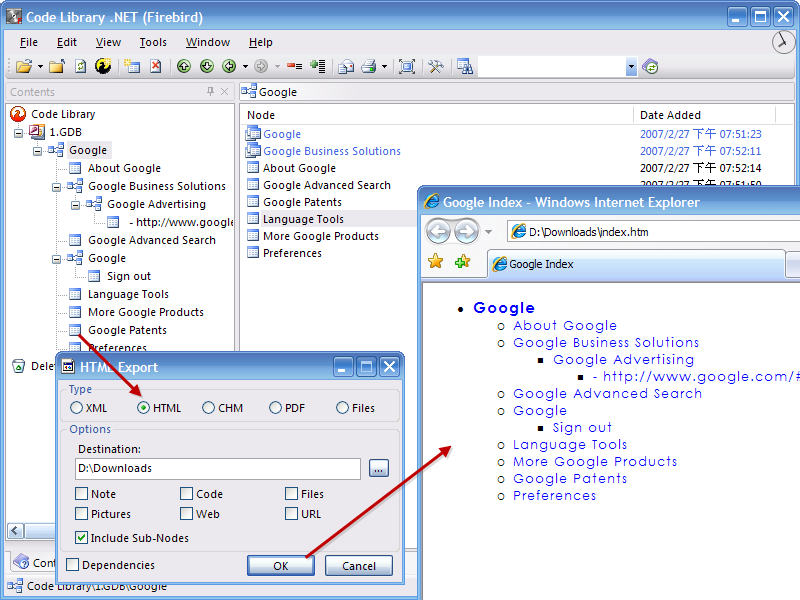Click the Forward arrow in Internet Explorer
This screenshot has height=600, width=800.
click(x=466, y=232)
